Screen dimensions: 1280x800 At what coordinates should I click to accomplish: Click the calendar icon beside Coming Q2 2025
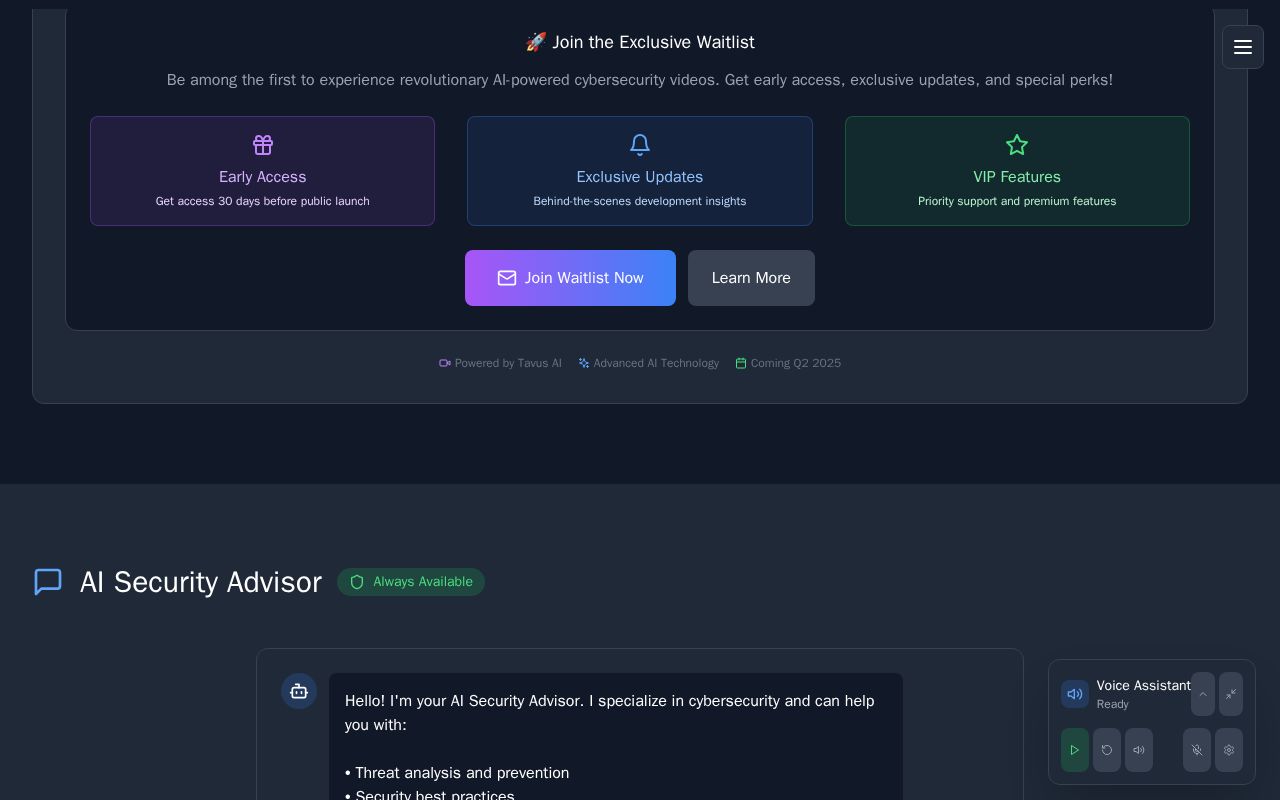point(741,363)
